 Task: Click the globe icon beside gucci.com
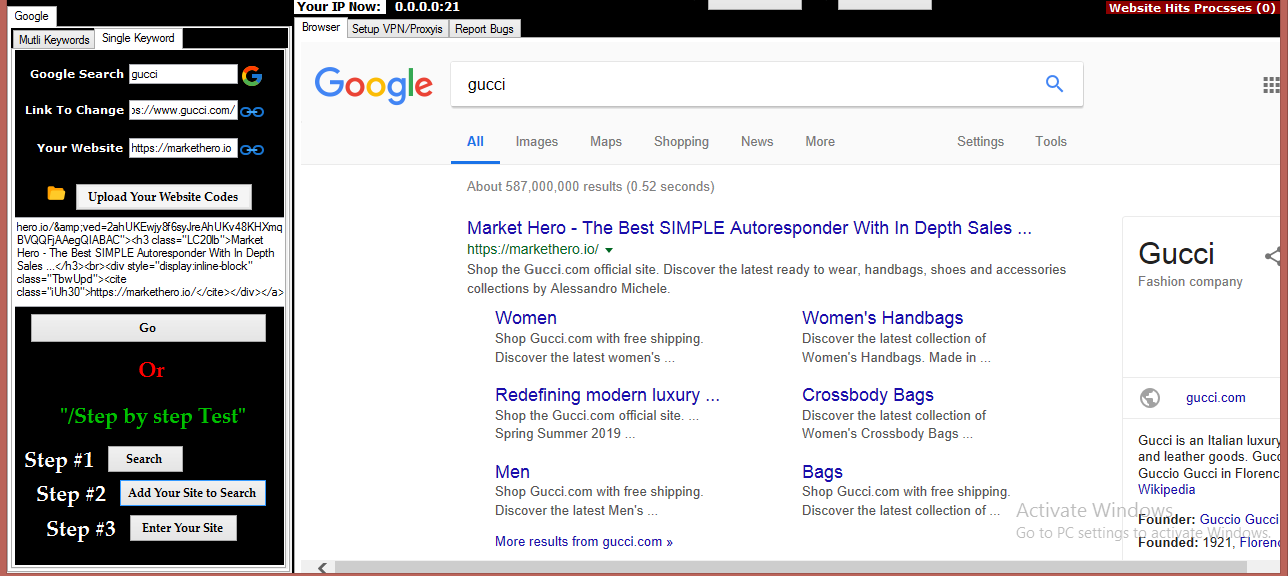click(x=1150, y=397)
